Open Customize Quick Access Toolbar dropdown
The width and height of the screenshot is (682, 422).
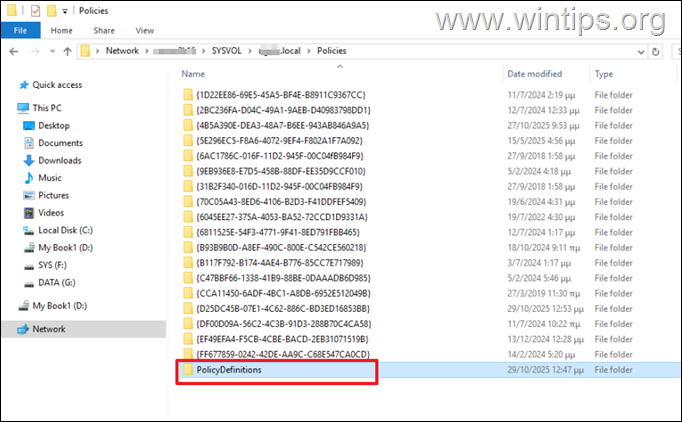click(65, 11)
